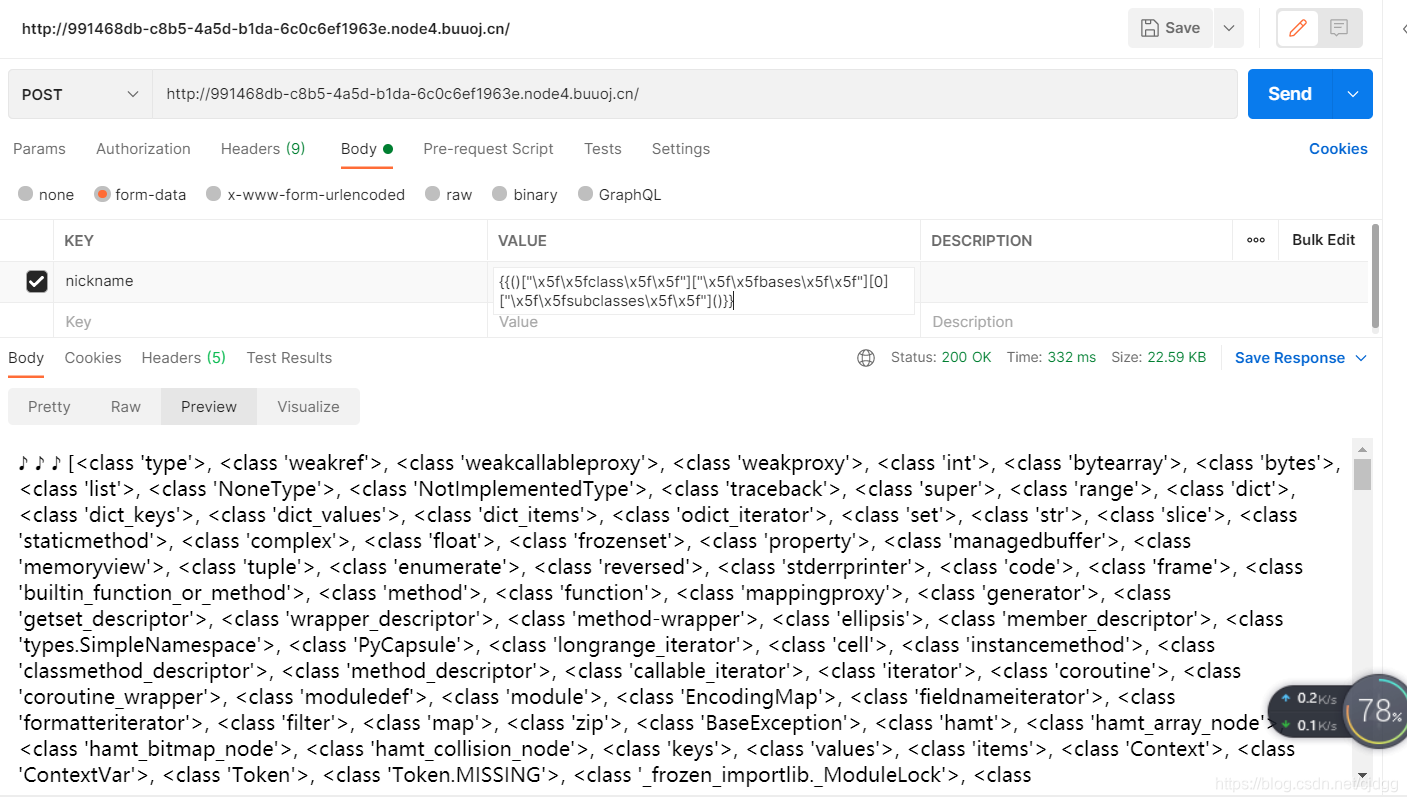Click the request URL field
1407x802 pixels.
click(x=695, y=94)
